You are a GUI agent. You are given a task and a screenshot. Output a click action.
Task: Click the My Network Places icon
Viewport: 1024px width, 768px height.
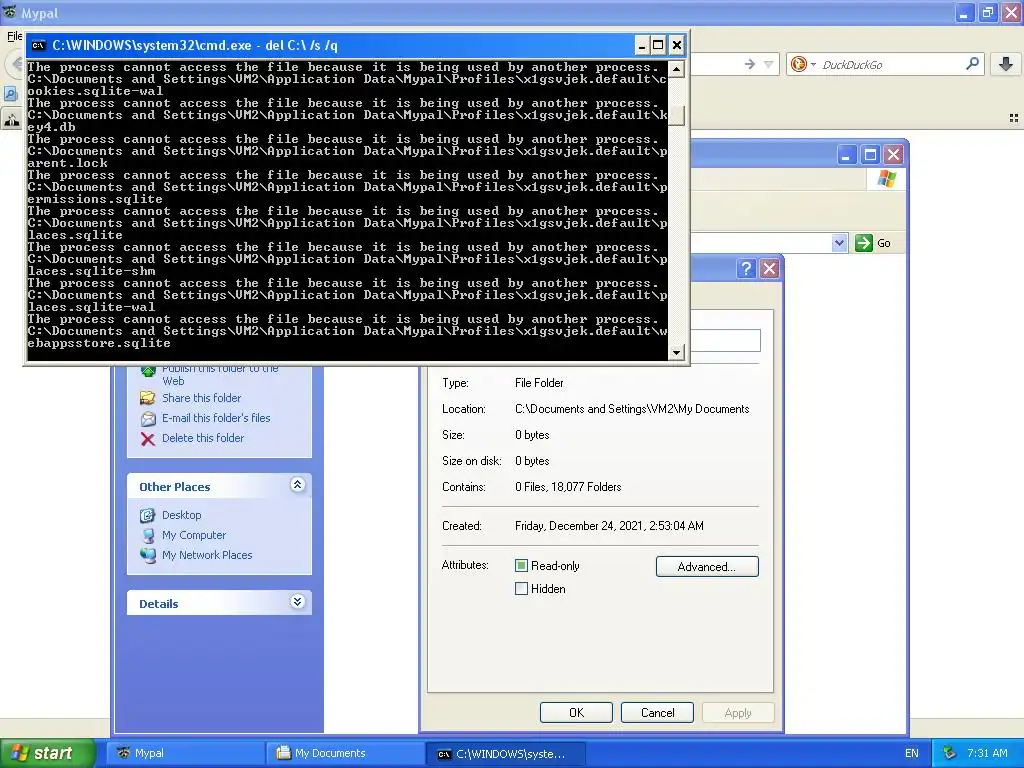click(148, 555)
